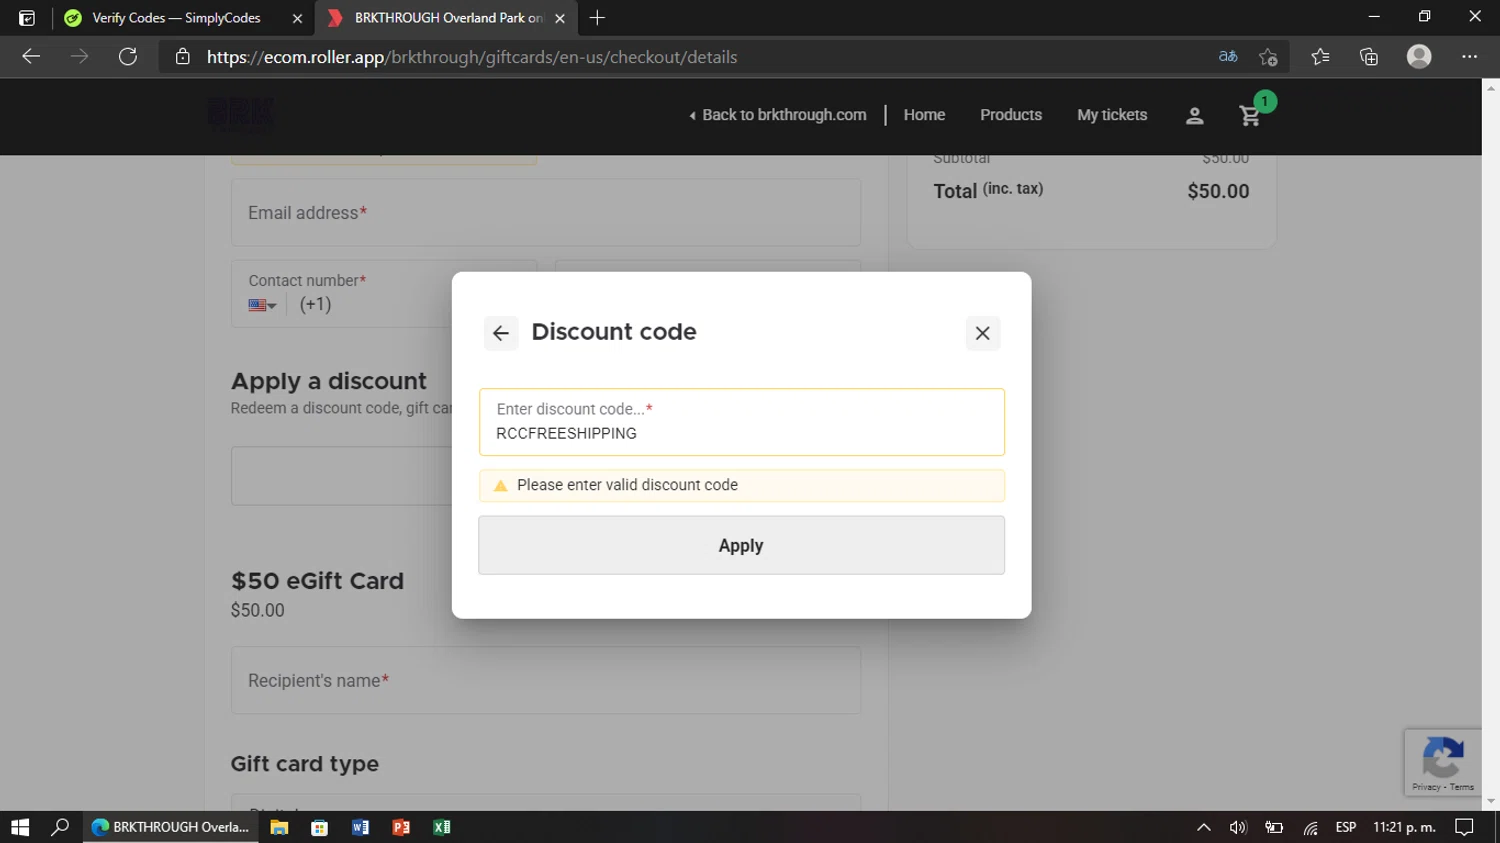Open browser Settings and more menu
Viewport: 1500px width, 843px height.
[1469, 57]
